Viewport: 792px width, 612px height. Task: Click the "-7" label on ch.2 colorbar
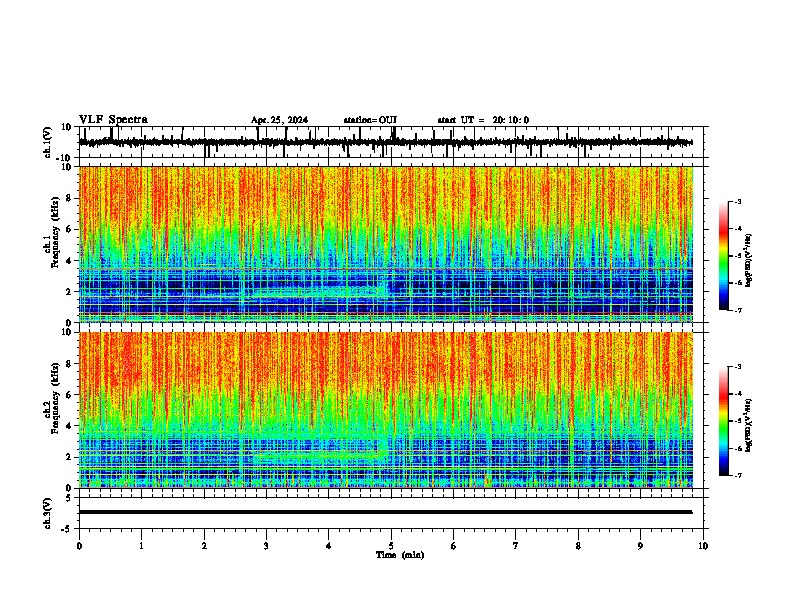(738, 475)
